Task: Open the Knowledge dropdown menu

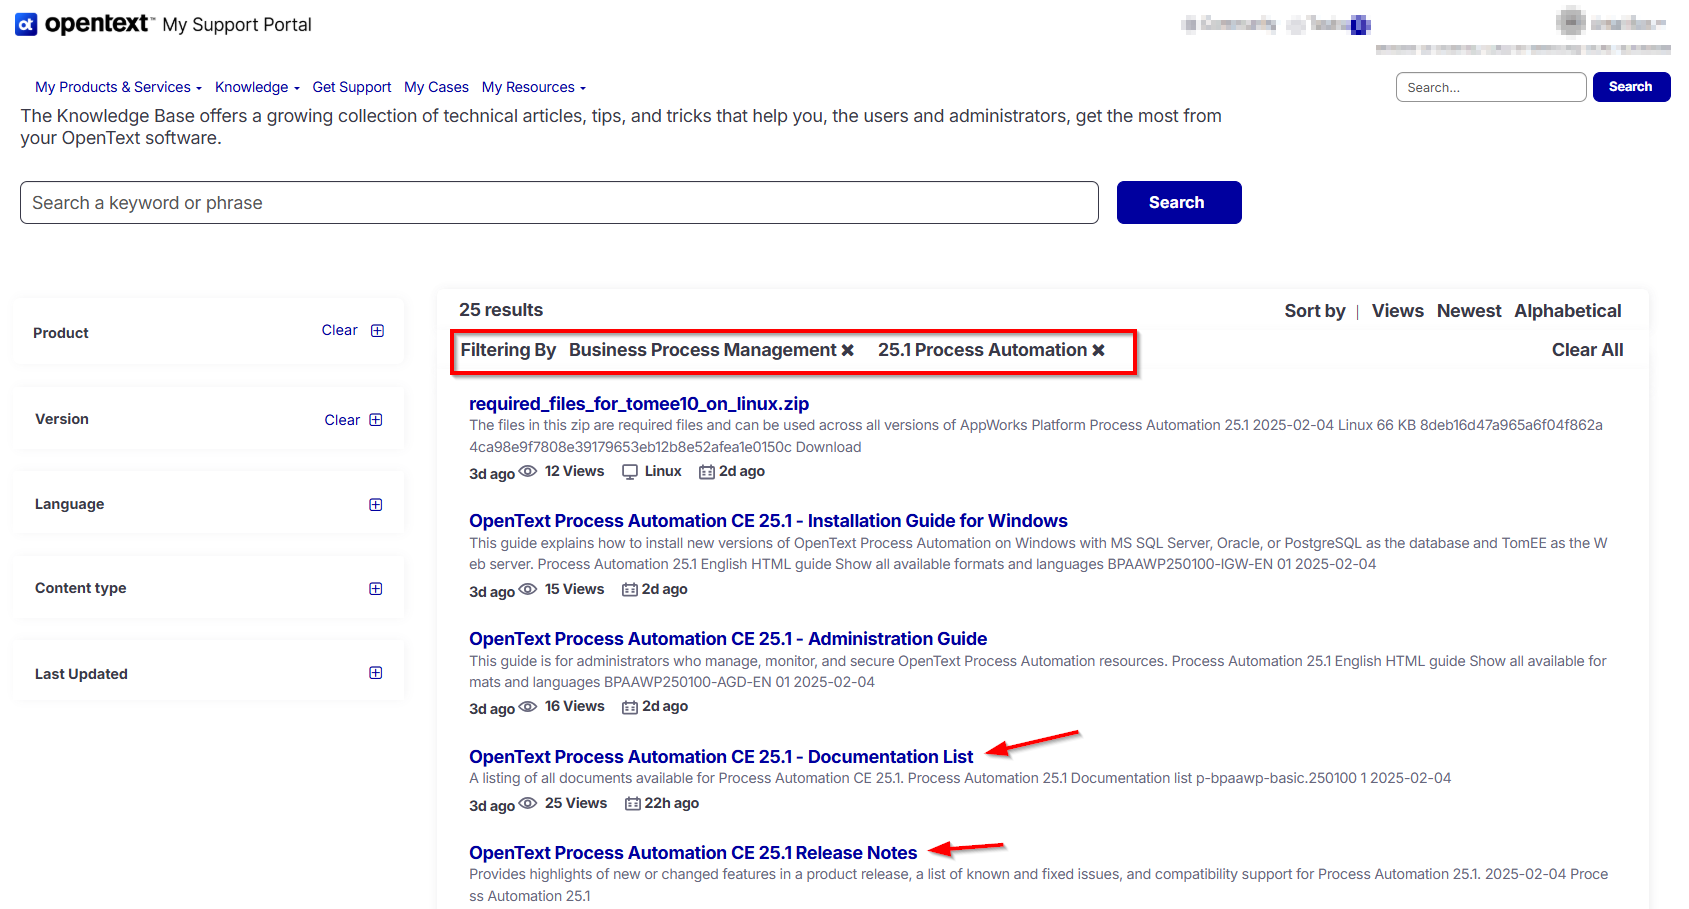Action: 257,87
